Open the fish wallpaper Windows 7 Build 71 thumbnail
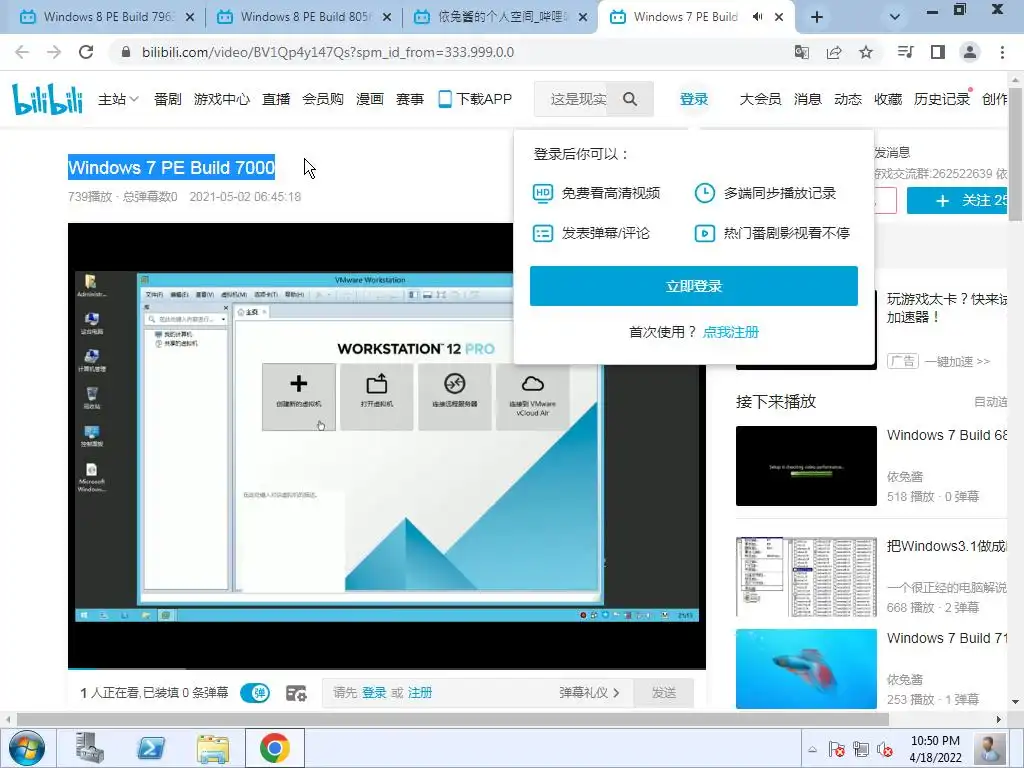Image resolution: width=1024 pixels, height=768 pixels. click(806, 669)
